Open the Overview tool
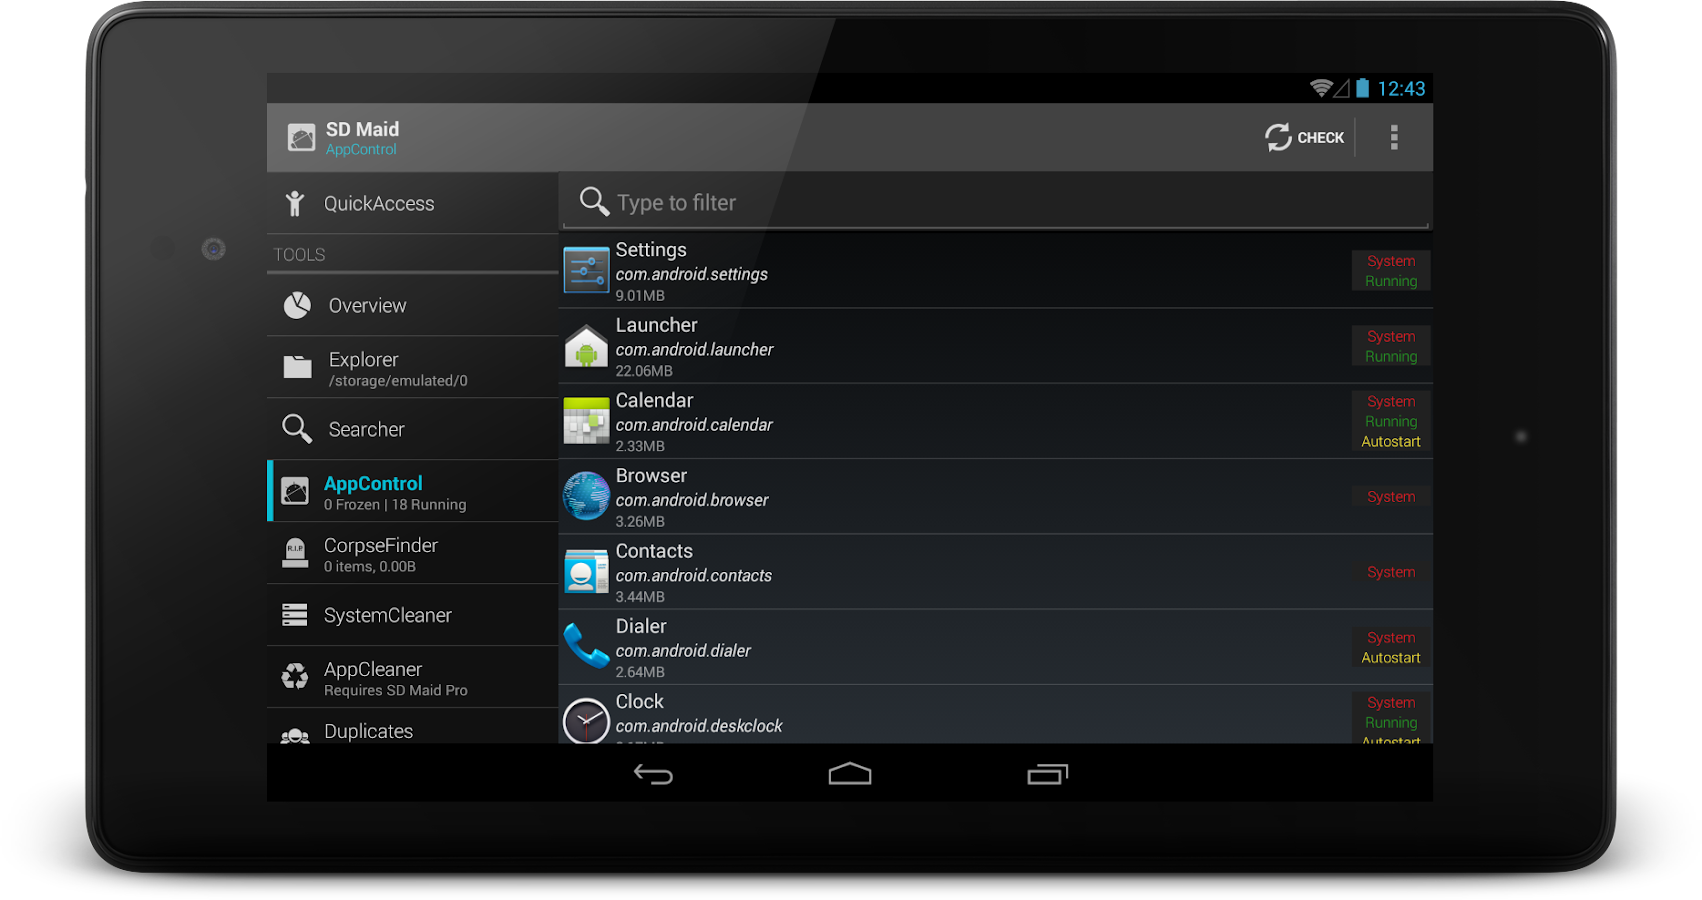Screen dimensions: 1702x900 [413, 305]
